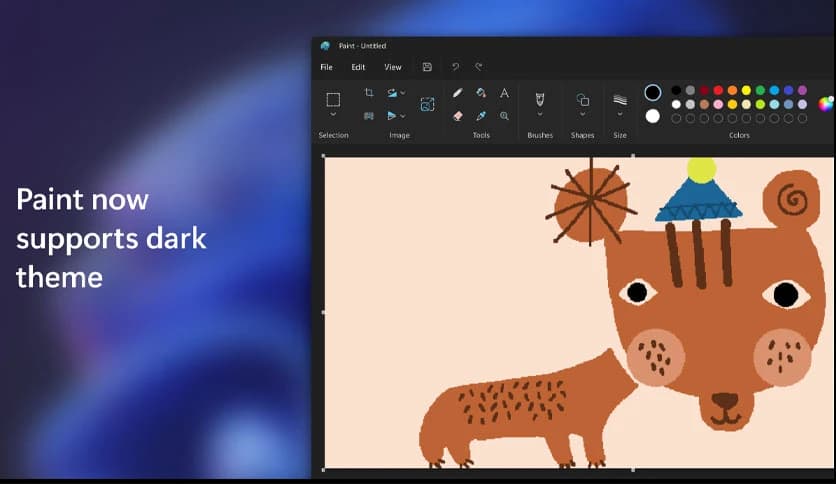Pick the turquoise blue swatch in top row

(774, 90)
